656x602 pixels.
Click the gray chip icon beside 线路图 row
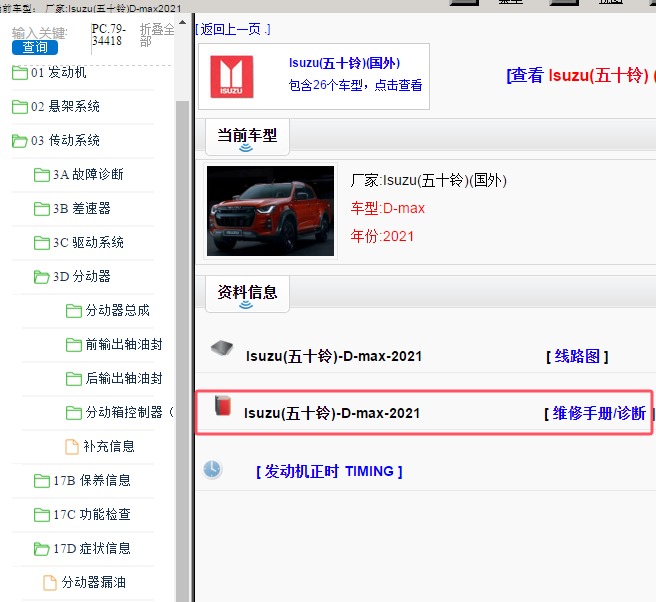click(222, 348)
